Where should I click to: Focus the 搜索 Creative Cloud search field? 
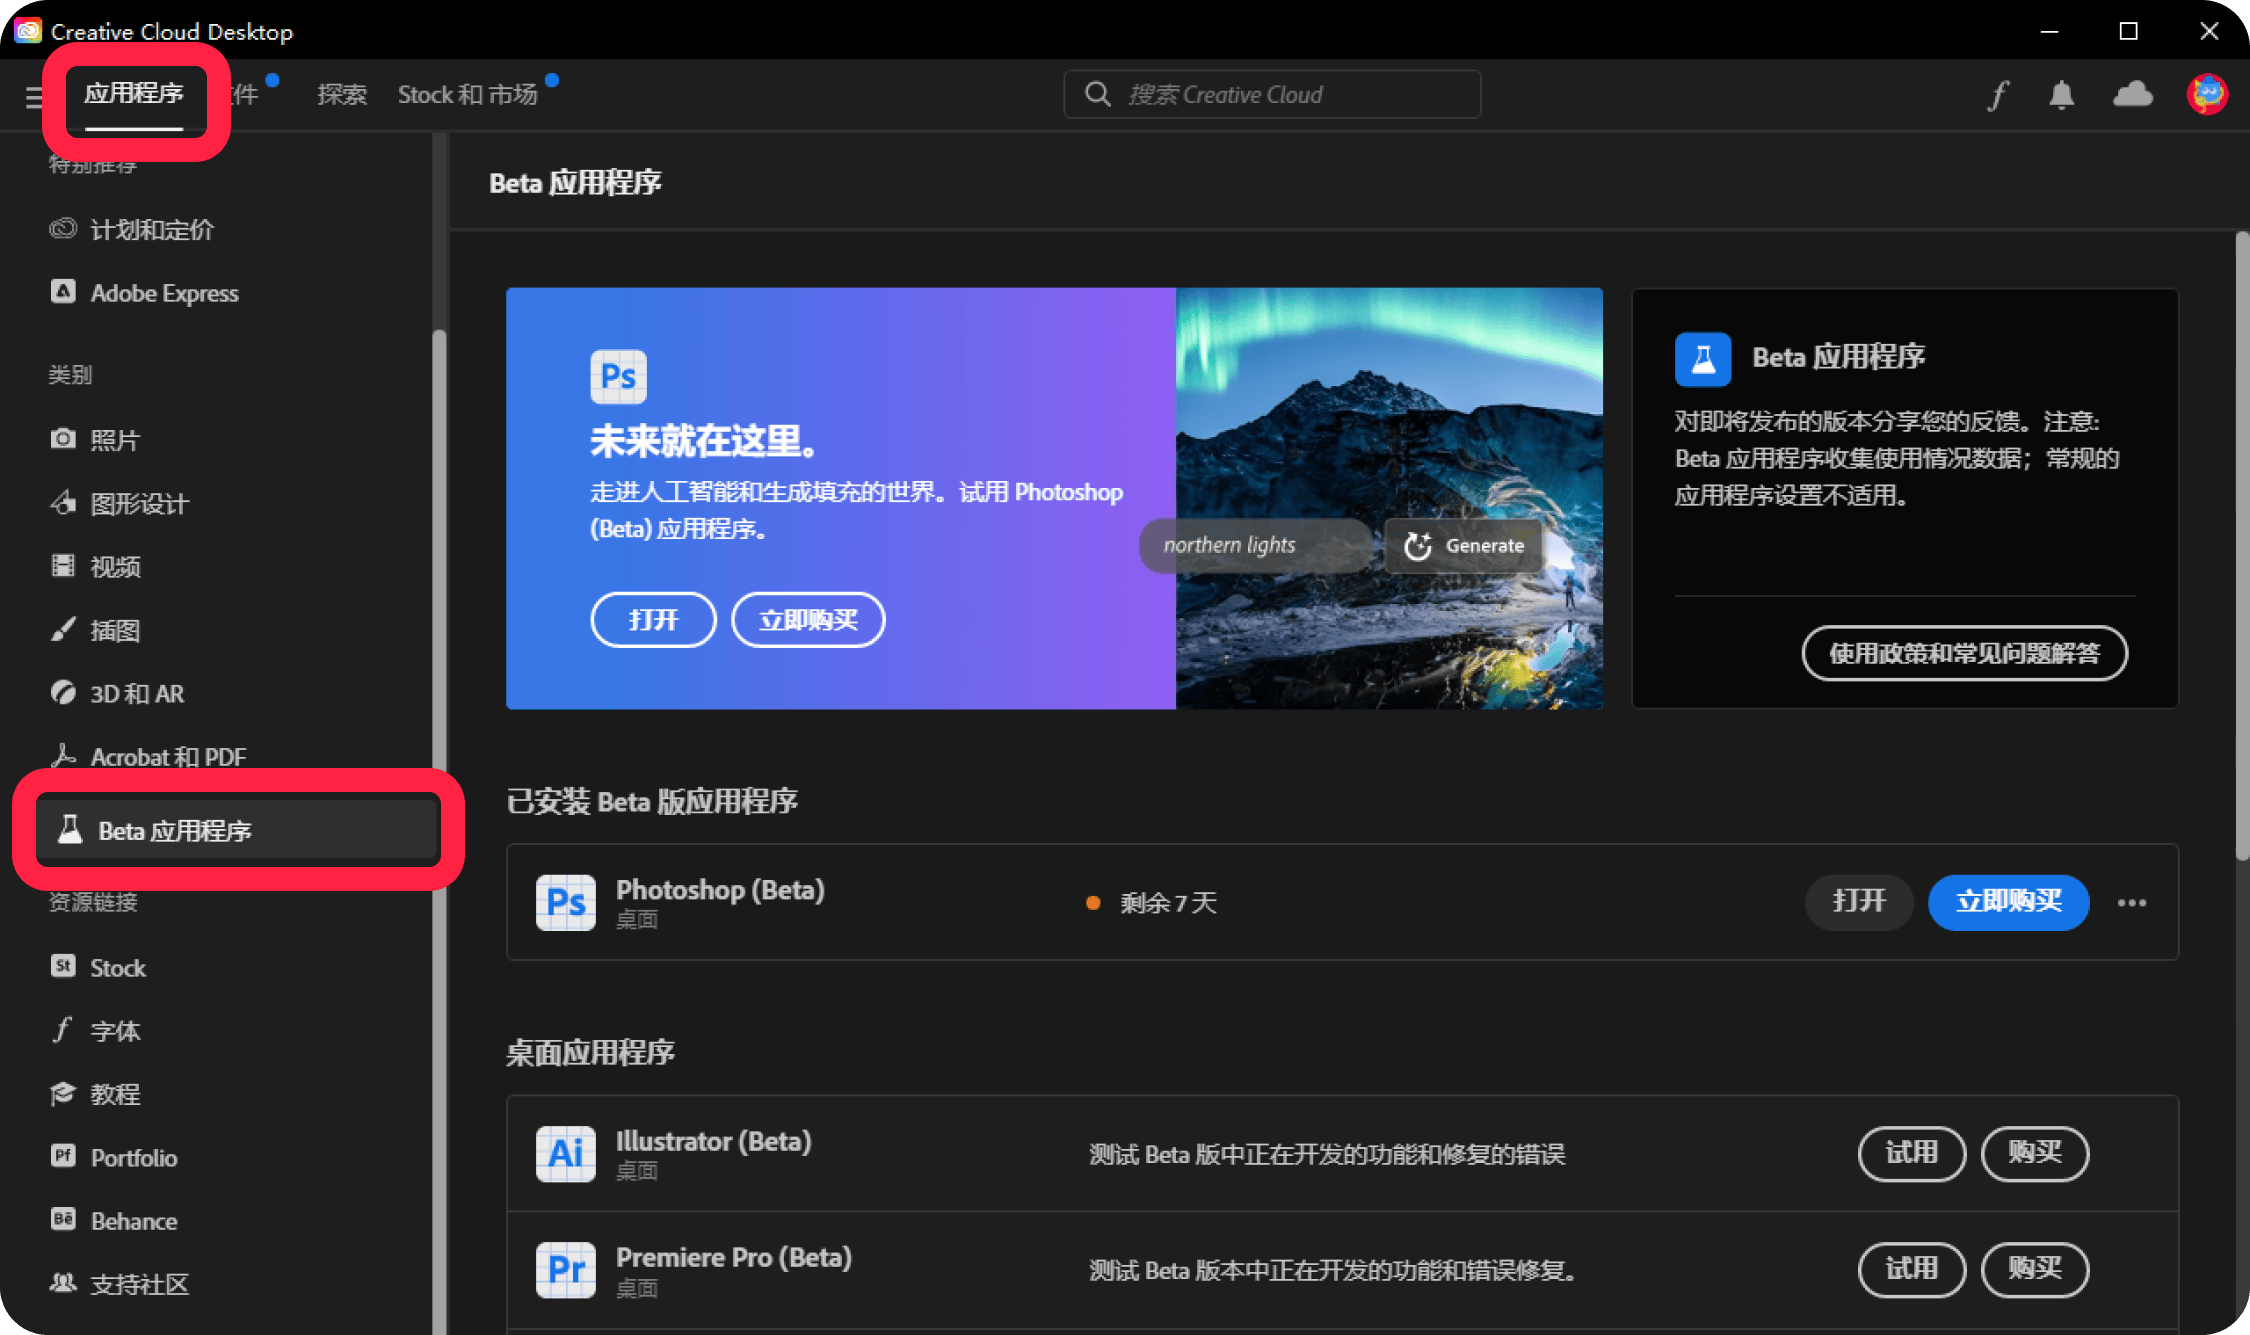[1272, 94]
